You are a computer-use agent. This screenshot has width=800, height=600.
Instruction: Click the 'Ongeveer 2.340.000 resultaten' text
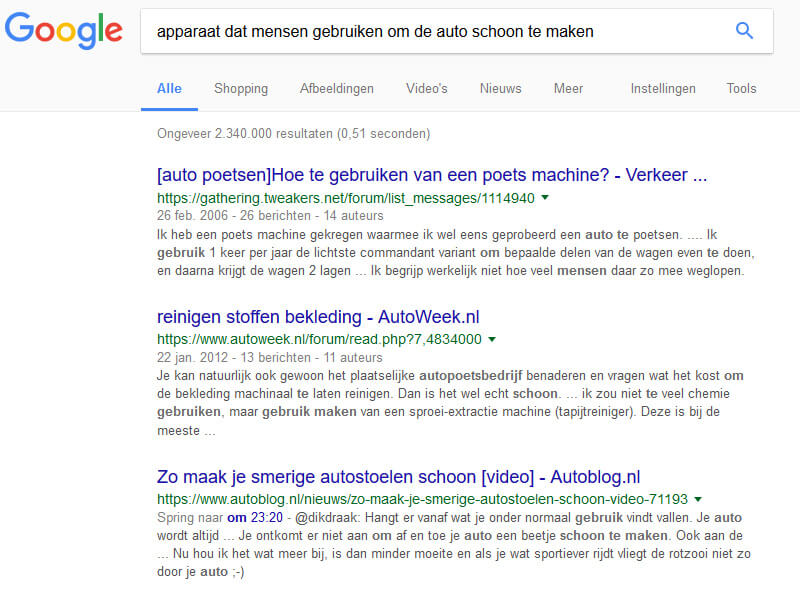click(x=293, y=134)
